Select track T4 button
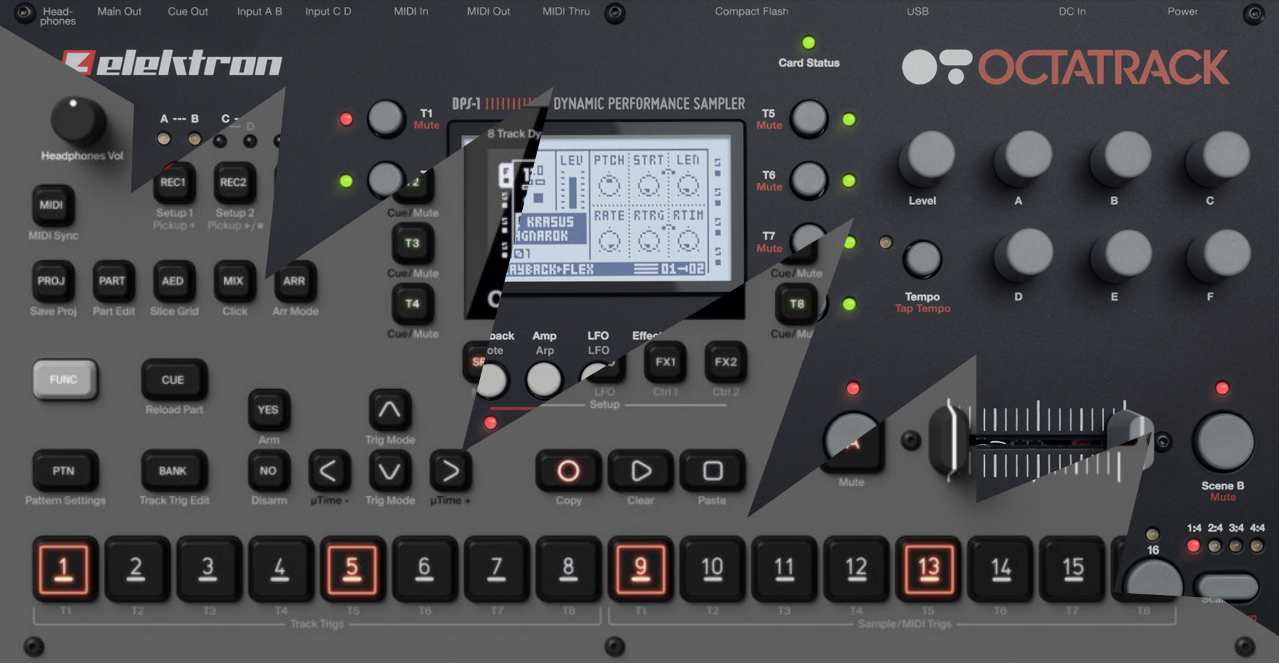 pyautogui.click(x=412, y=303)
